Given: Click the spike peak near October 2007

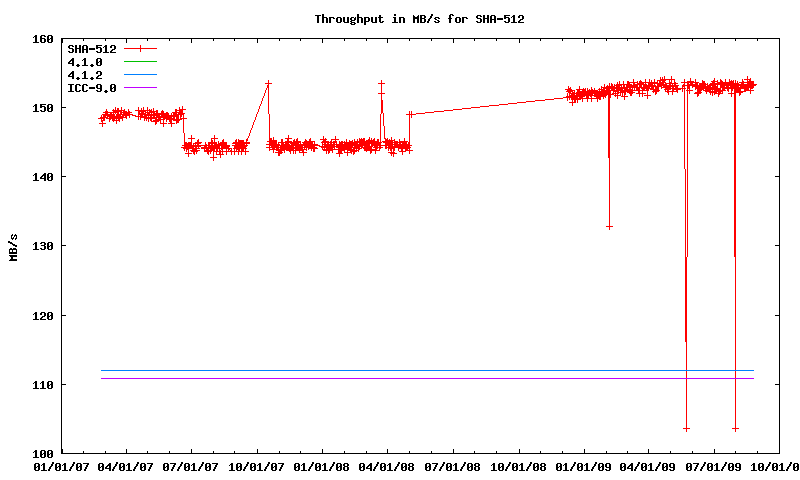Looking at the screenshot, I should [268, 83].
